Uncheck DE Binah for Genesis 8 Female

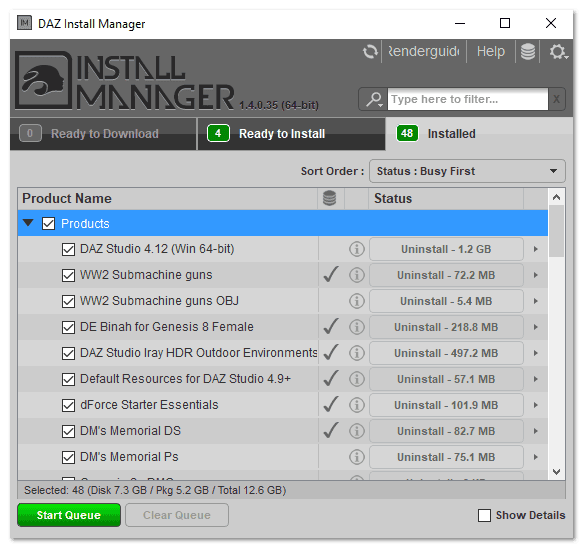point(68,327)
